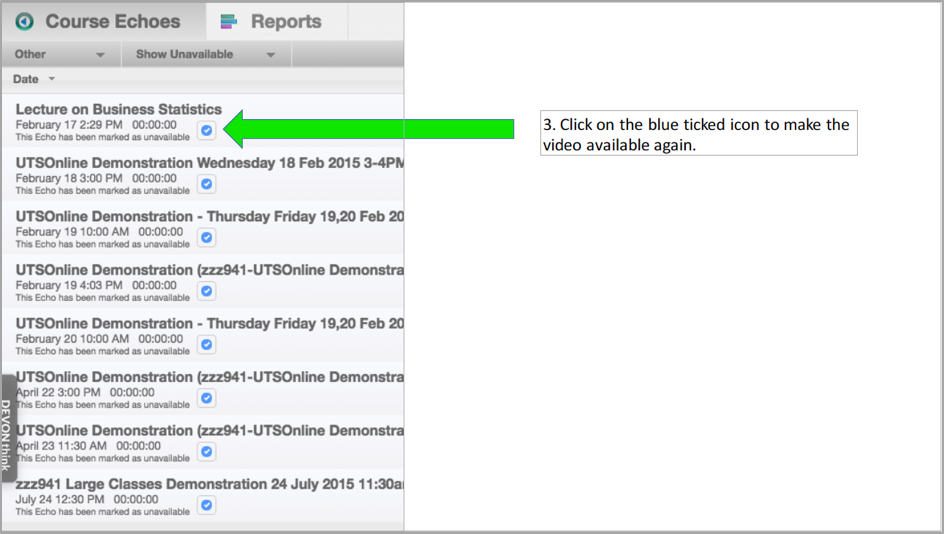Viewport: 944px width, 534px height.
Task: Switch to the Reports tab
Action: pos(285,21)
